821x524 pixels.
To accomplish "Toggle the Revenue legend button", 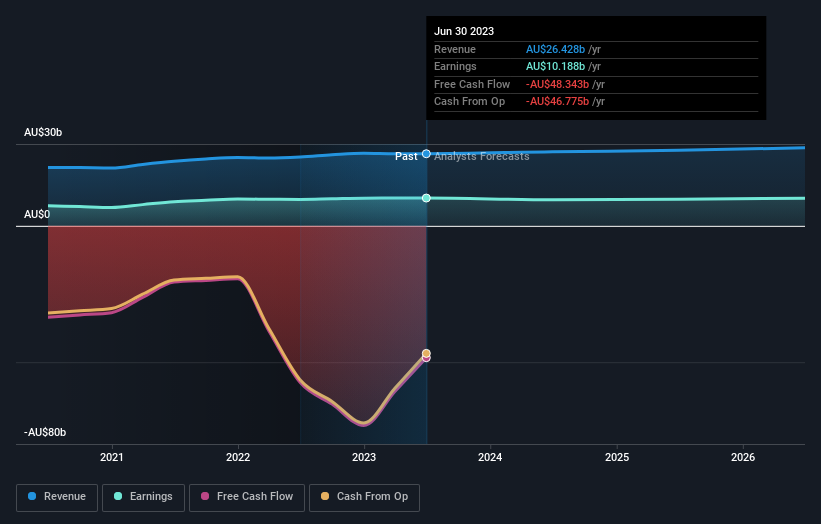I will (57, 497).
